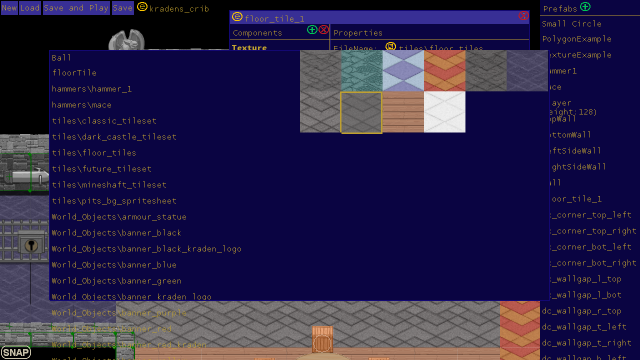The image size is (640, 360).
Task: Select PolygonExample prefab
Action: tap(576, 39)
